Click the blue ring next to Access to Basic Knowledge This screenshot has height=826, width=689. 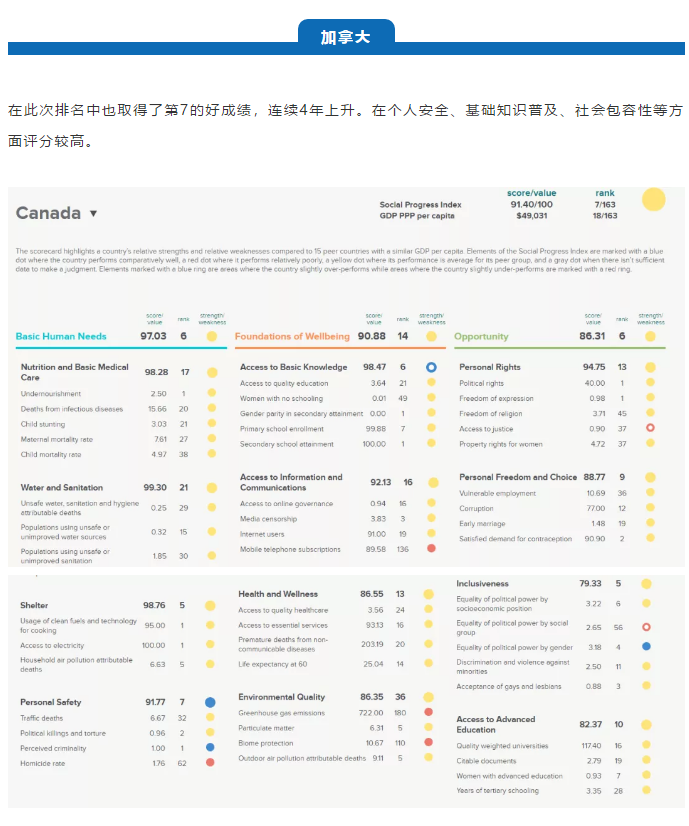431,367
